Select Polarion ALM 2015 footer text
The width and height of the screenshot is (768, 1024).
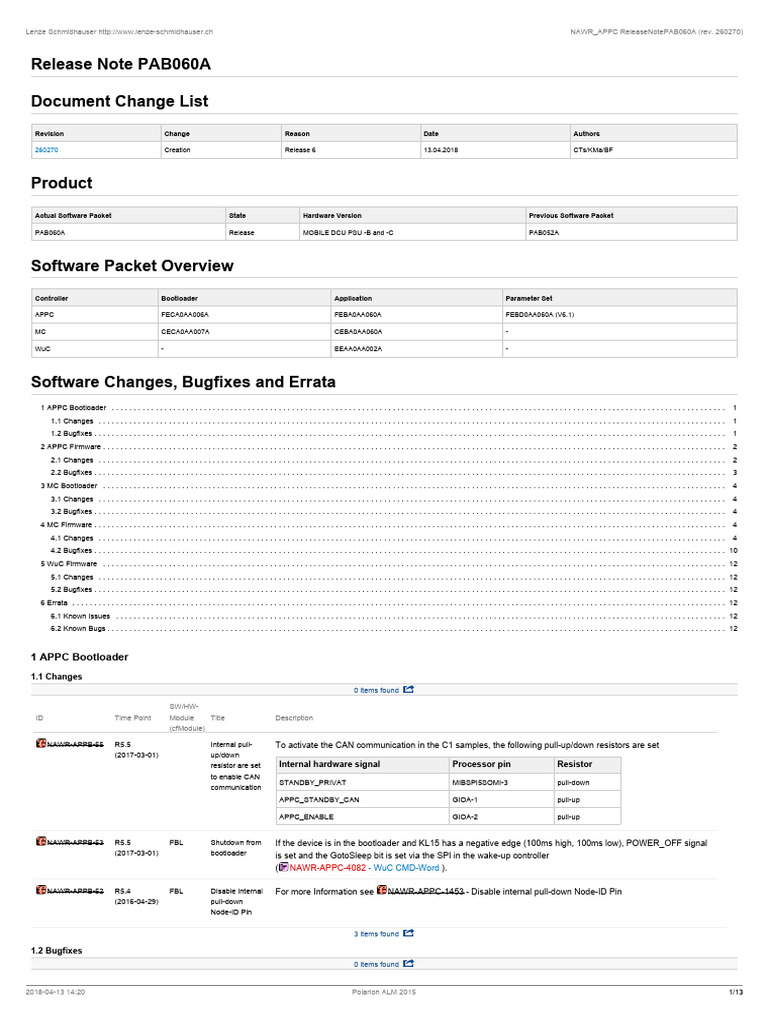coord(384,992)
